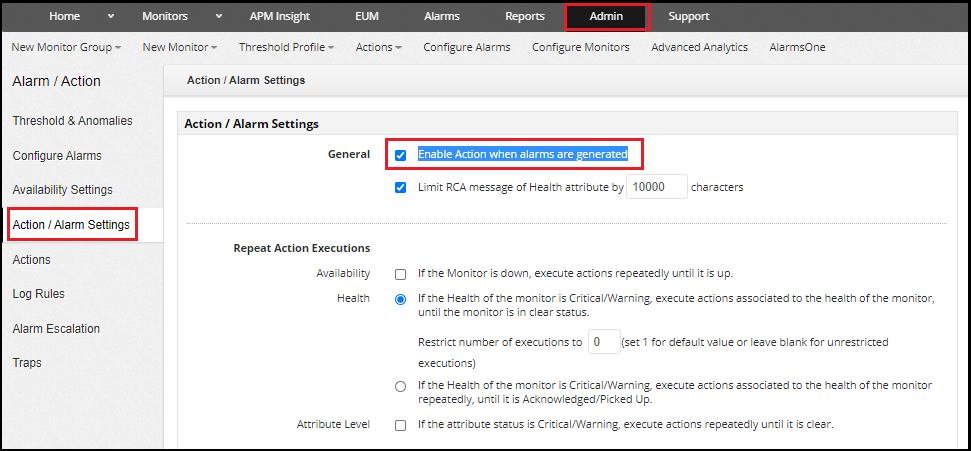Switch to the Admin tab
971x451 pixels.
606,16
